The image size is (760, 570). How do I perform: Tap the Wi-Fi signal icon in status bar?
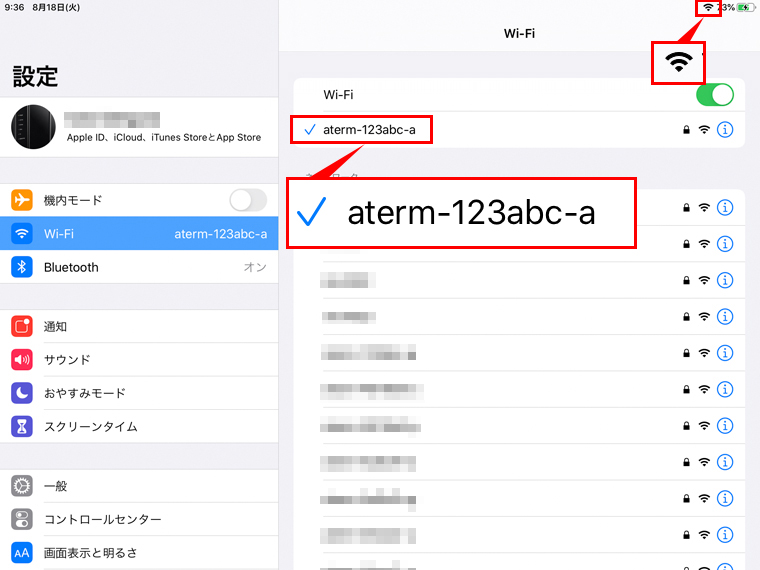tap(708, 7)
